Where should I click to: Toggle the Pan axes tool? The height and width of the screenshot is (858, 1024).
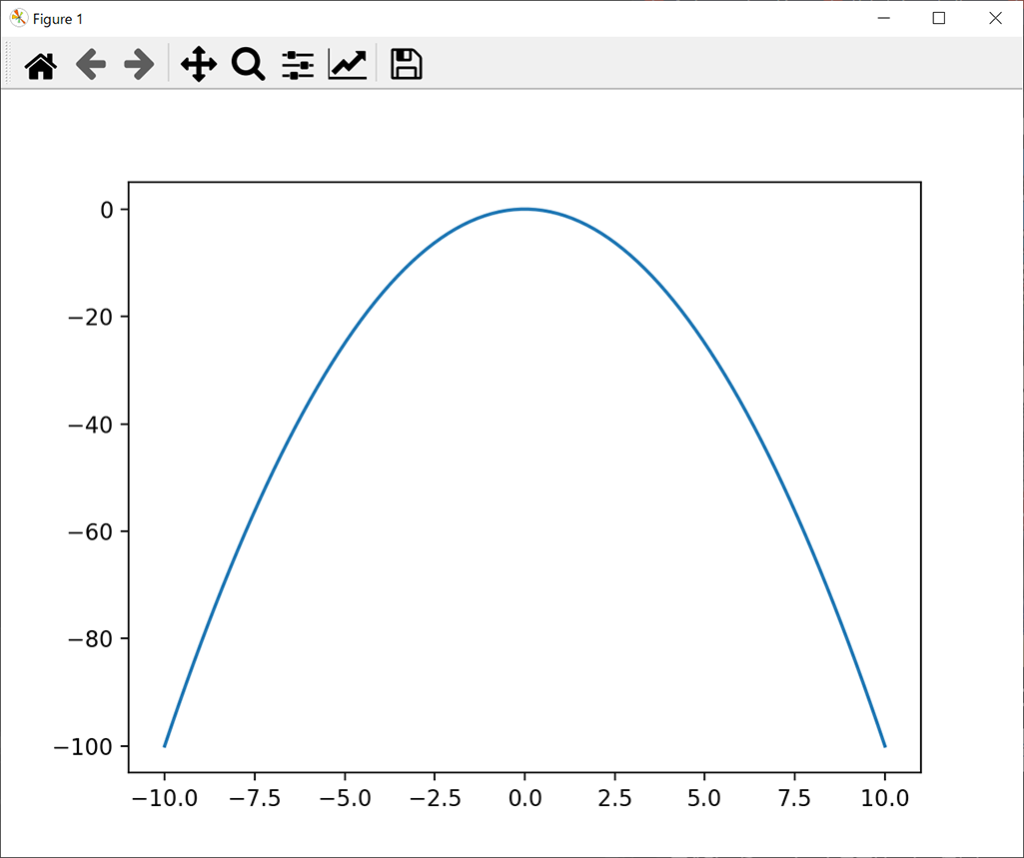coord(198,65)
